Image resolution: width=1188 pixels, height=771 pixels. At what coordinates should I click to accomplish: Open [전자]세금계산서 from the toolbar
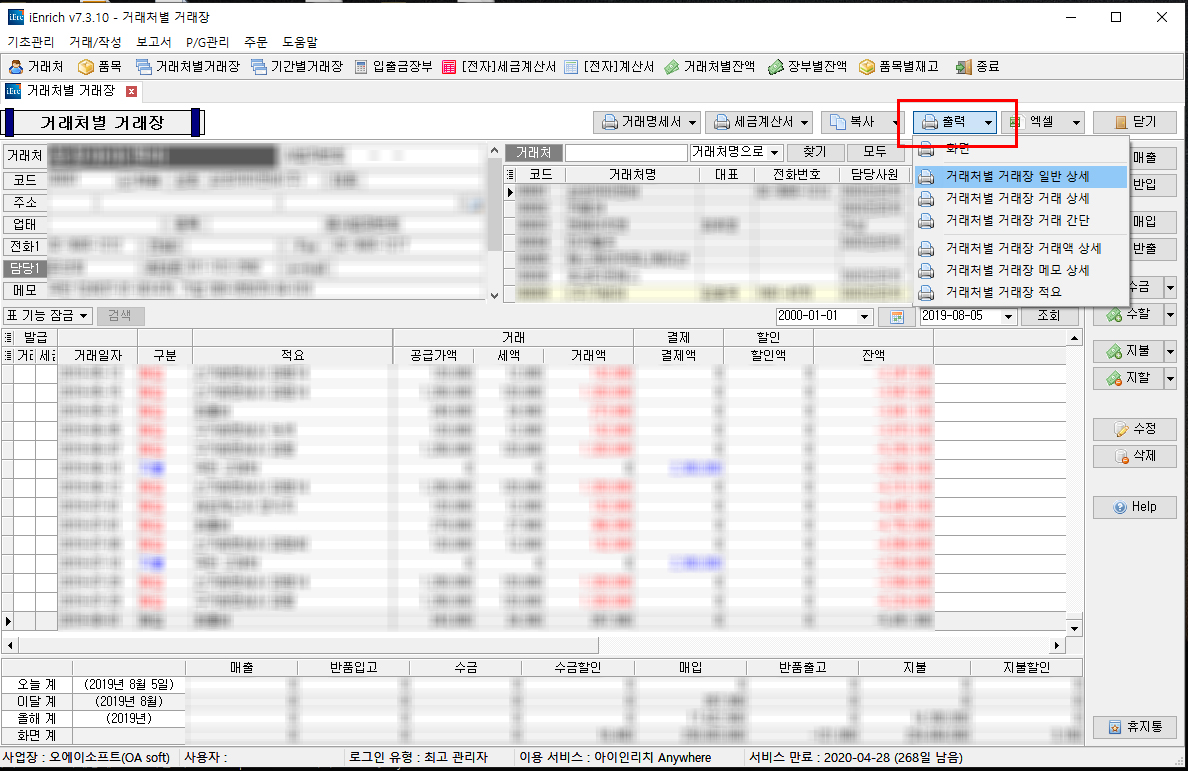point(498,67)
